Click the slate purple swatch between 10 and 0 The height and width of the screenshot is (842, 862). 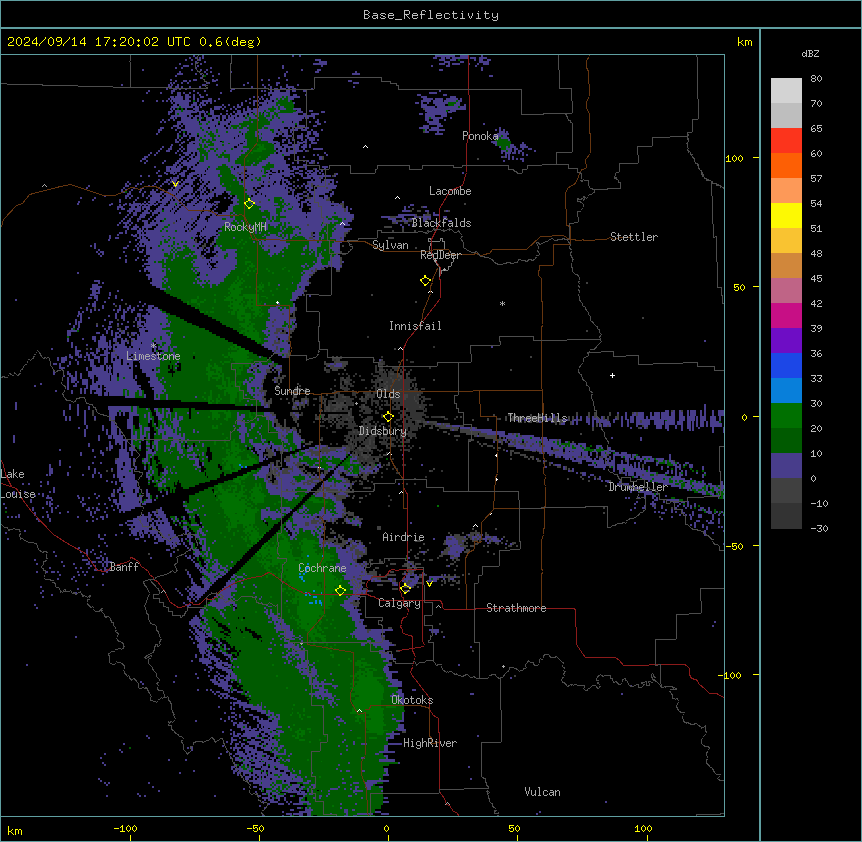pos(786,466)
